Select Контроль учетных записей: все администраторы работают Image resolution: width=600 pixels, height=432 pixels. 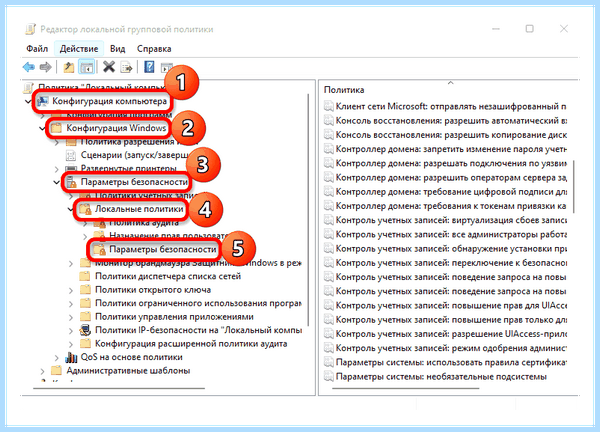(x=451, y=234)
